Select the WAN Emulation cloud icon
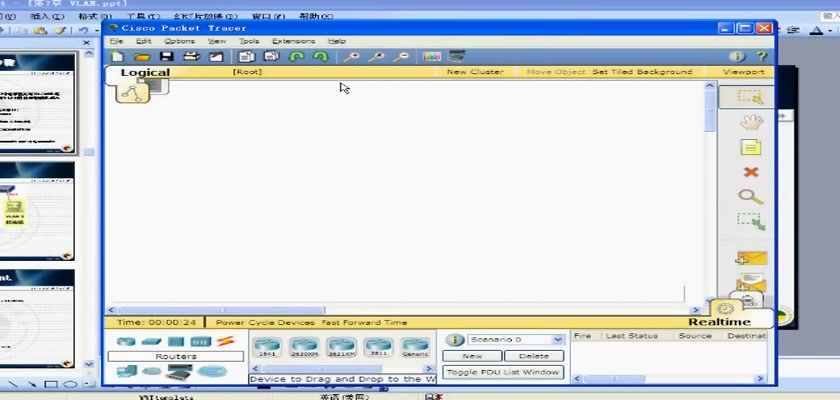840x400 pixels. (152, 371)
